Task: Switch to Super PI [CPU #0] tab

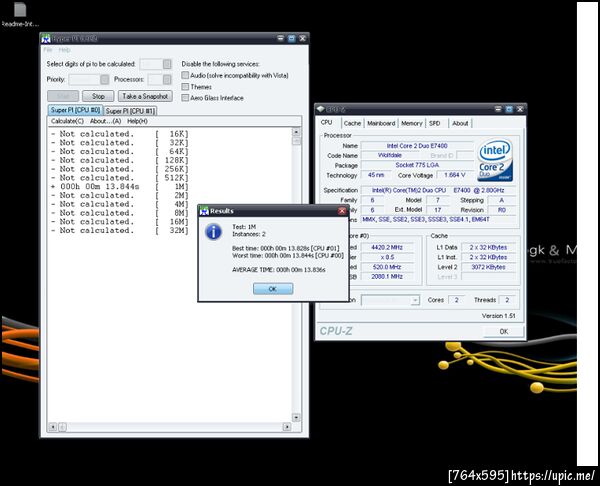Action: pyautogui.click(x=75, y=110)
